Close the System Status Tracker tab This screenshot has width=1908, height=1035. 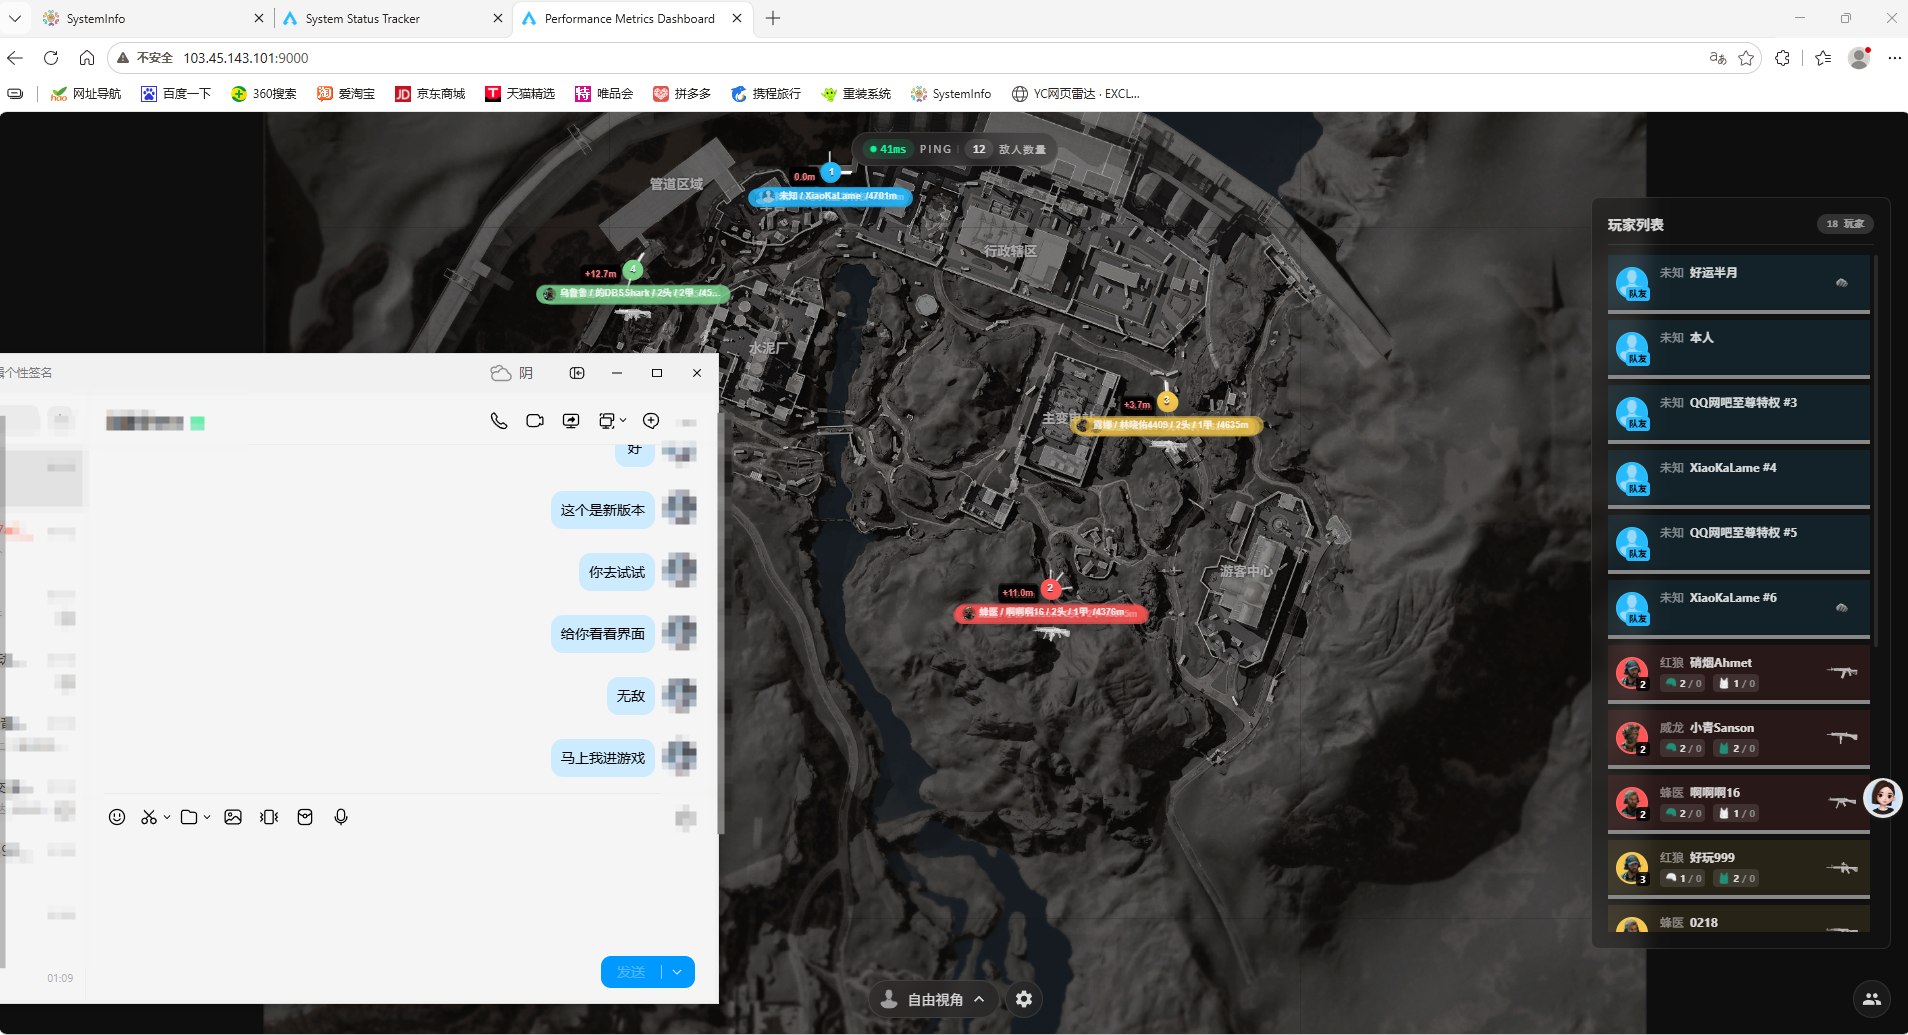pos(498,18)
